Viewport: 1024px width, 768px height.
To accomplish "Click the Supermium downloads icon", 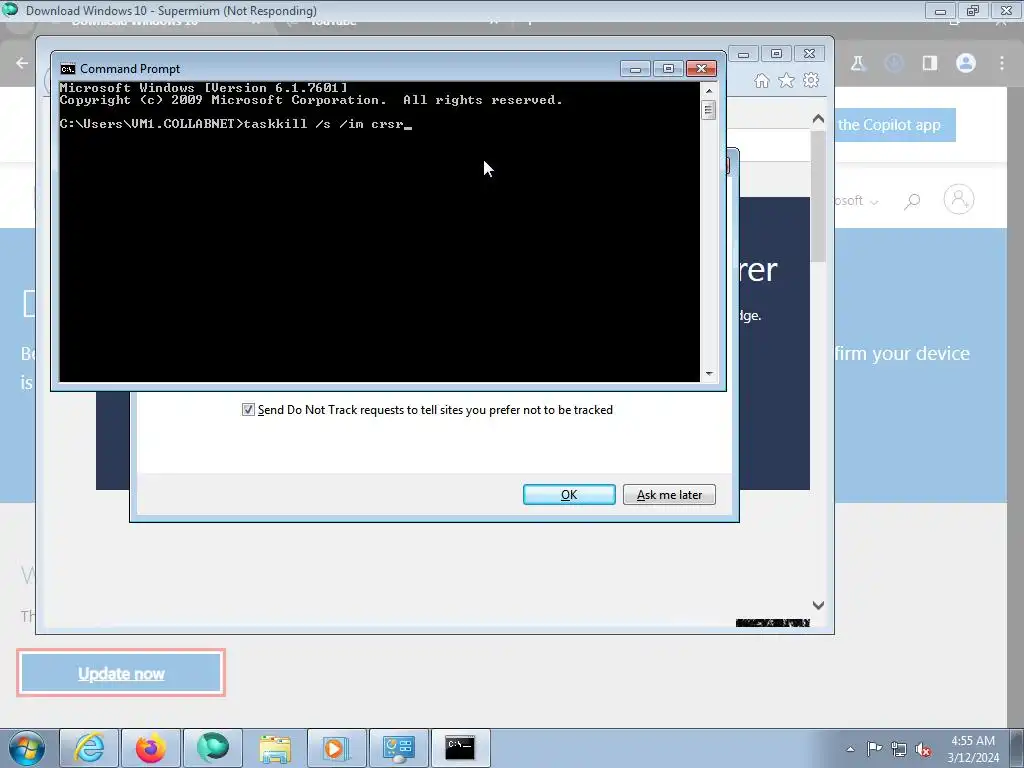I will [x=894, y=63].
